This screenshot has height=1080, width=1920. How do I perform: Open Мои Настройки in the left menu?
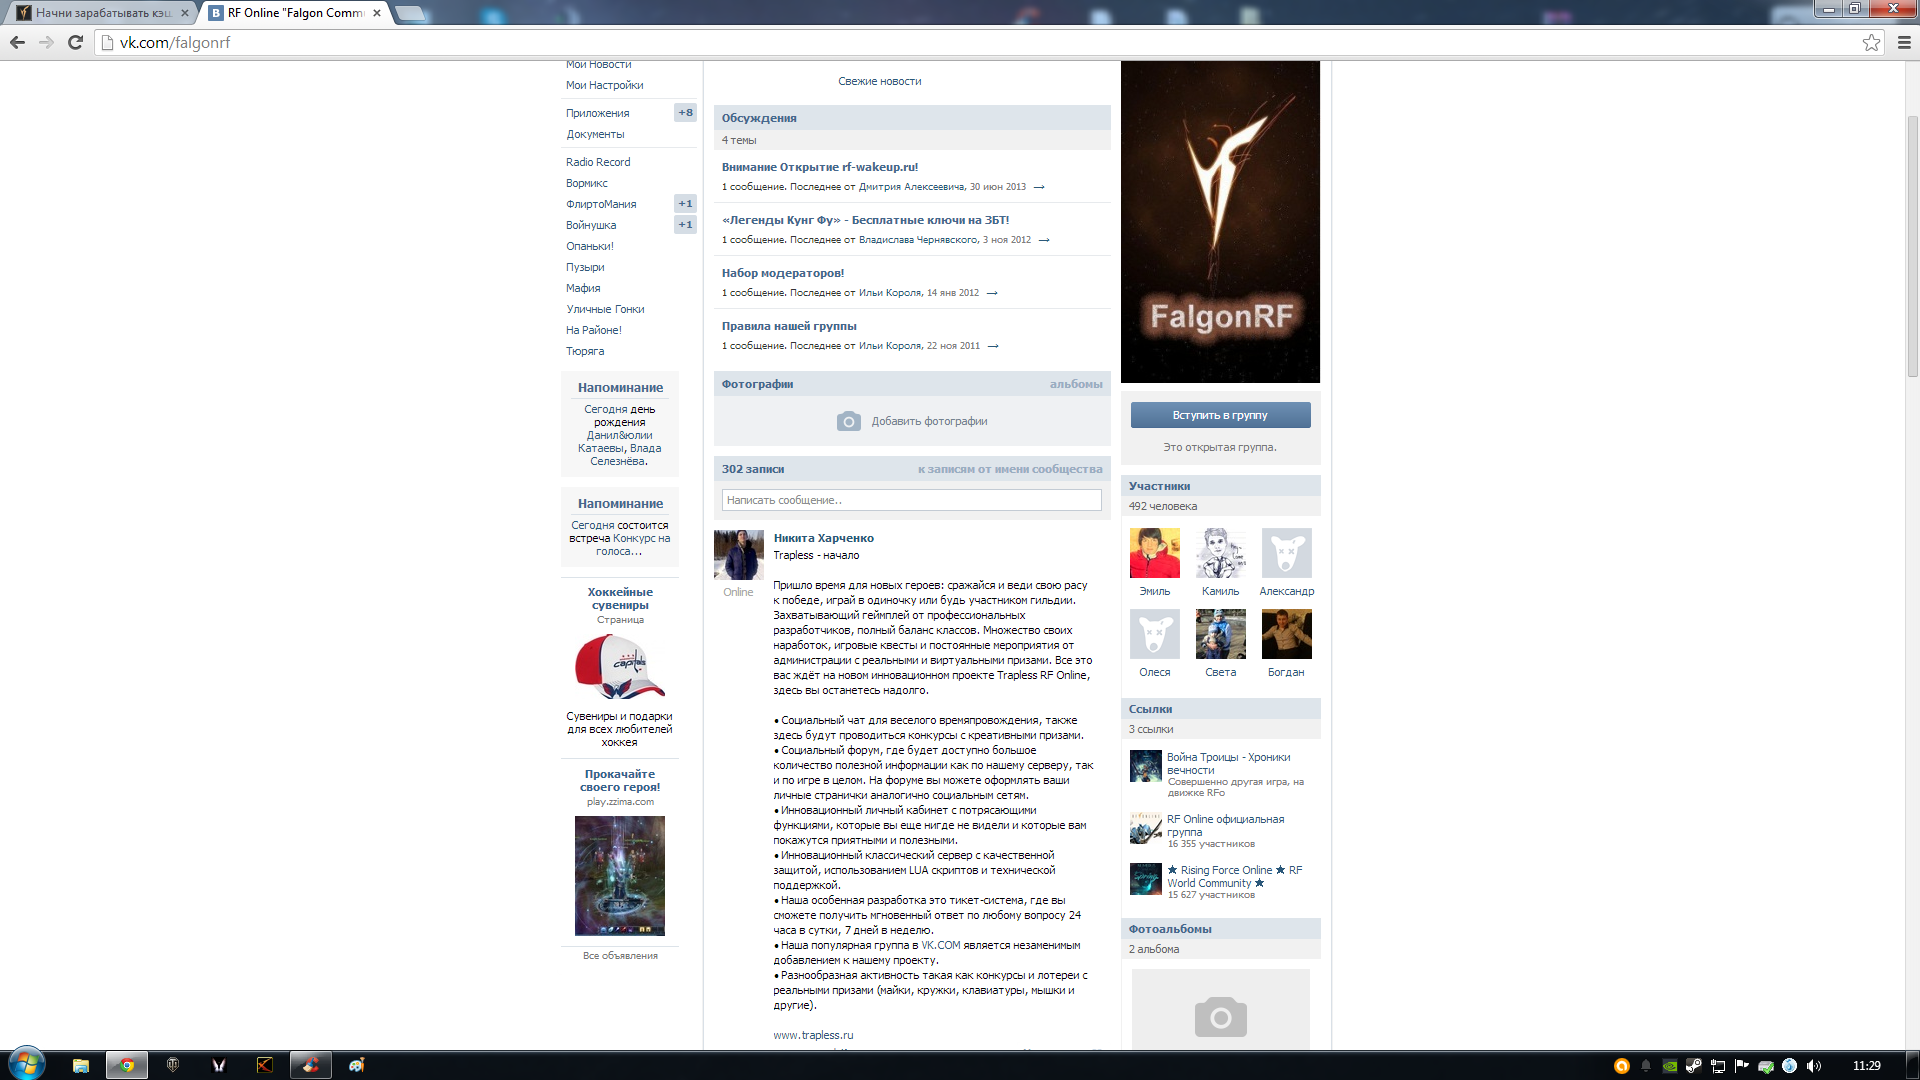[604, 86]
